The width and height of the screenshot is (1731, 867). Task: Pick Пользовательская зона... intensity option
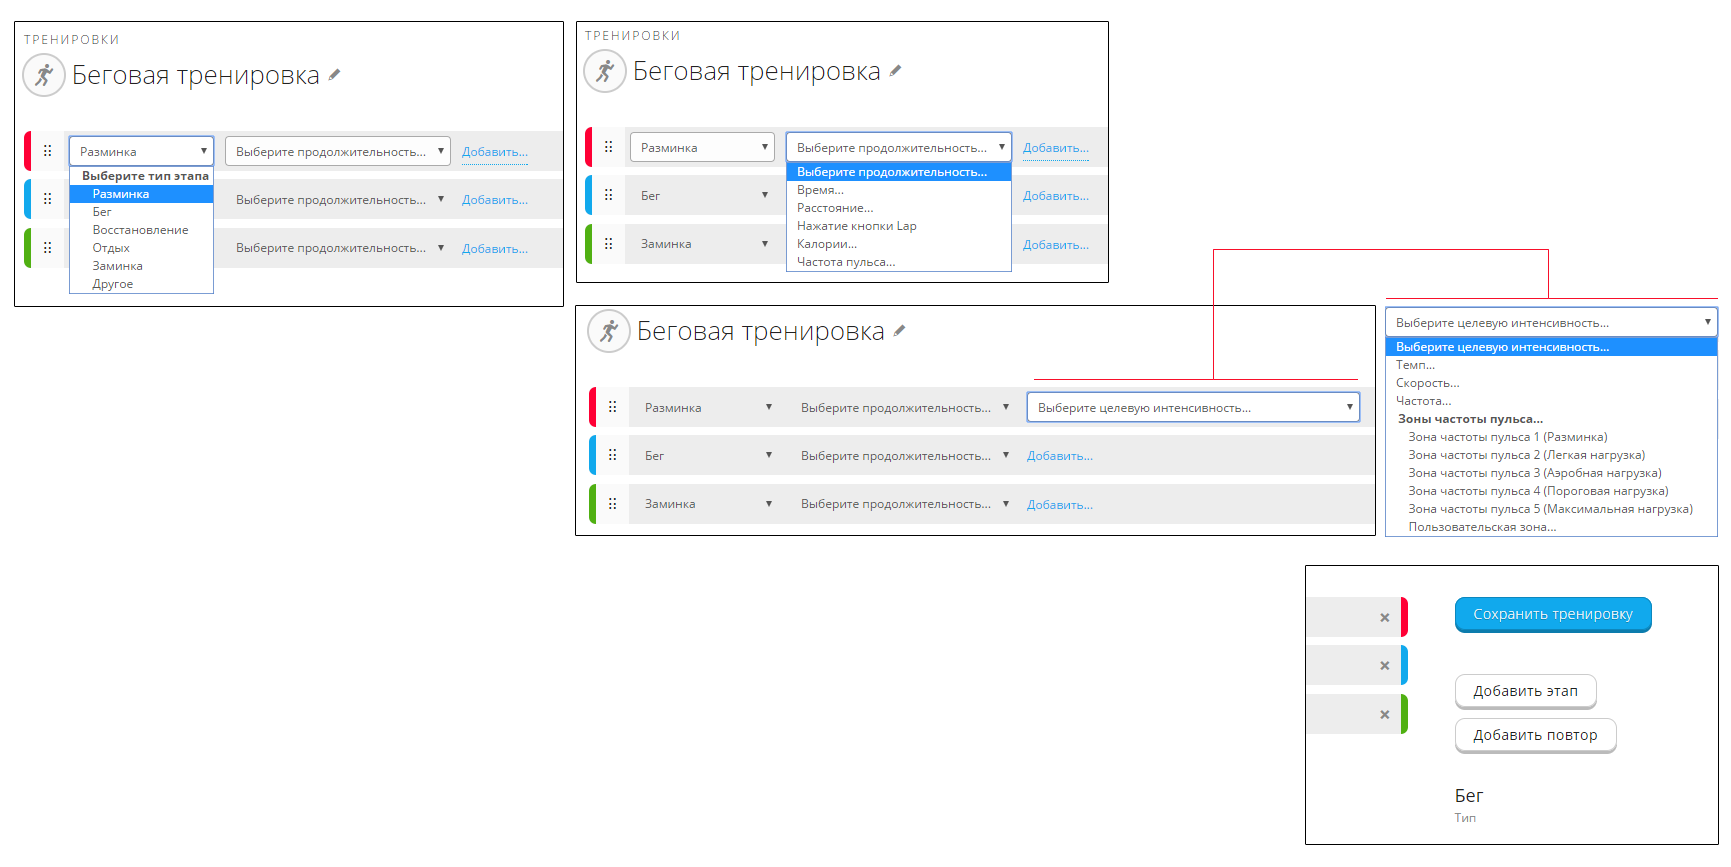(x=1482, y=527)
